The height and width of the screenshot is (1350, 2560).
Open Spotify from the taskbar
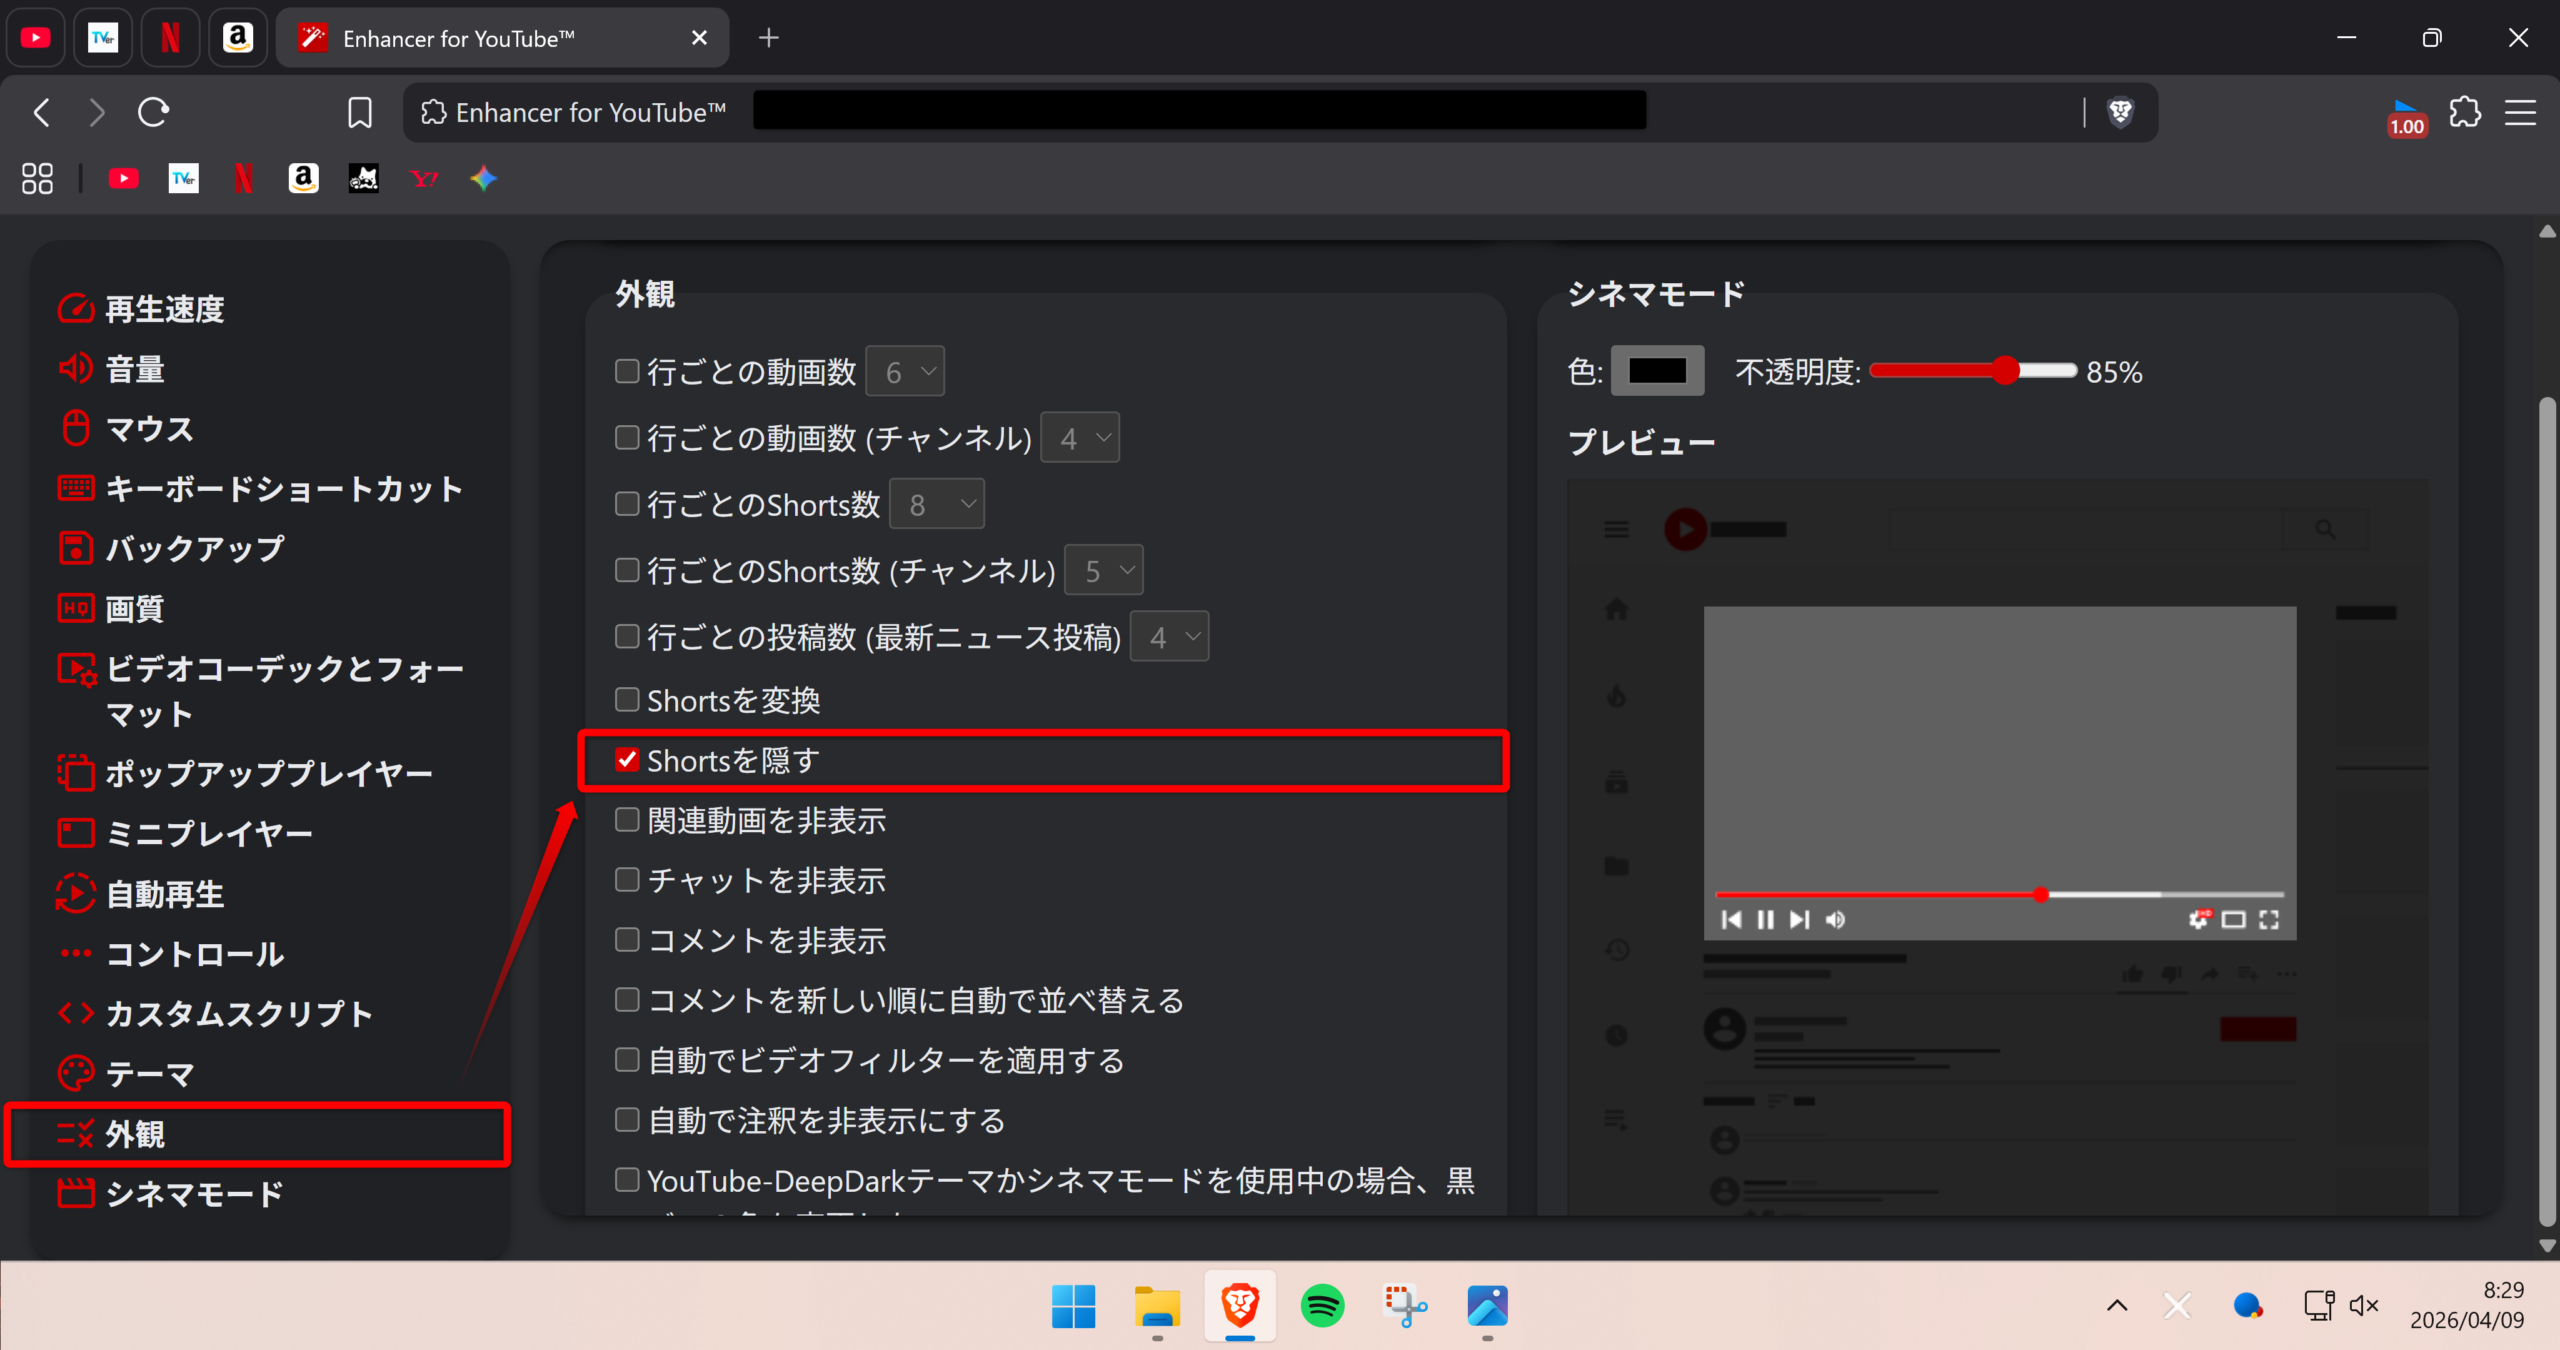coord(1322,1305)
